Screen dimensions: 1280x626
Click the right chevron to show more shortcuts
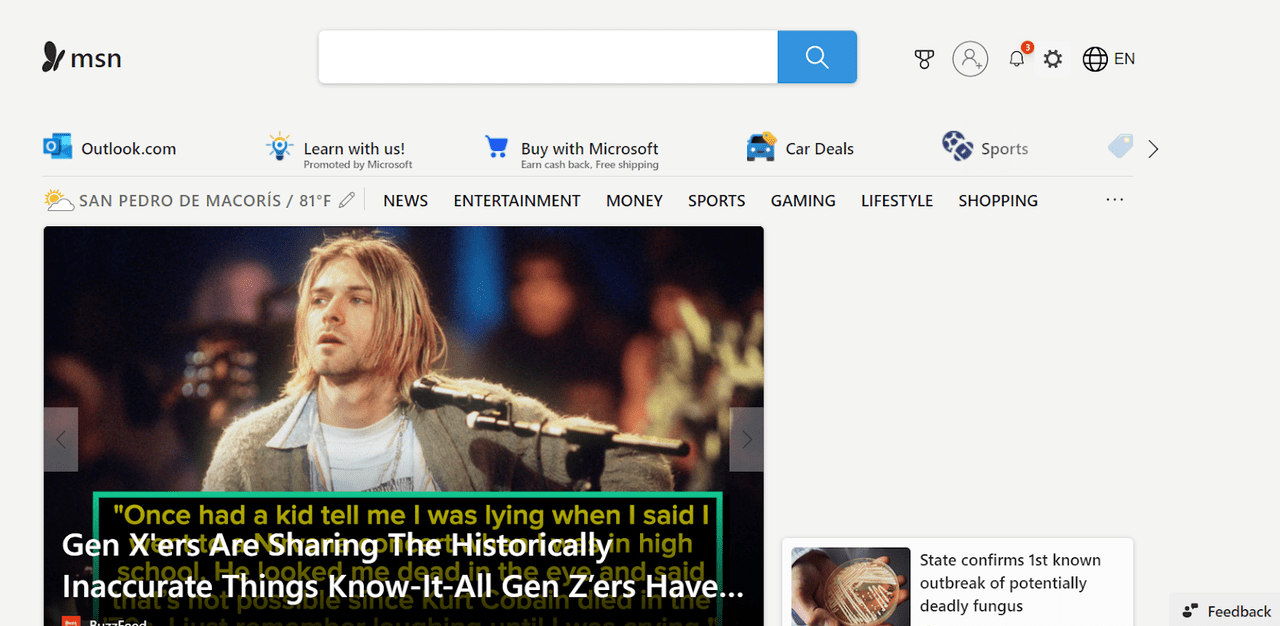click(x=1153, y=148)
